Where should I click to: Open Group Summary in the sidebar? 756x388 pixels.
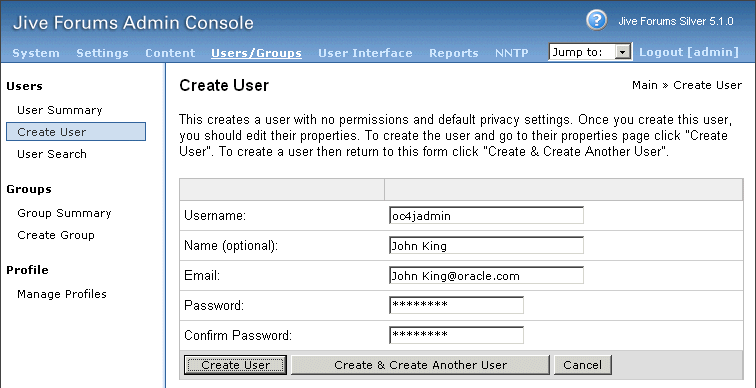(x=64, y=213)
